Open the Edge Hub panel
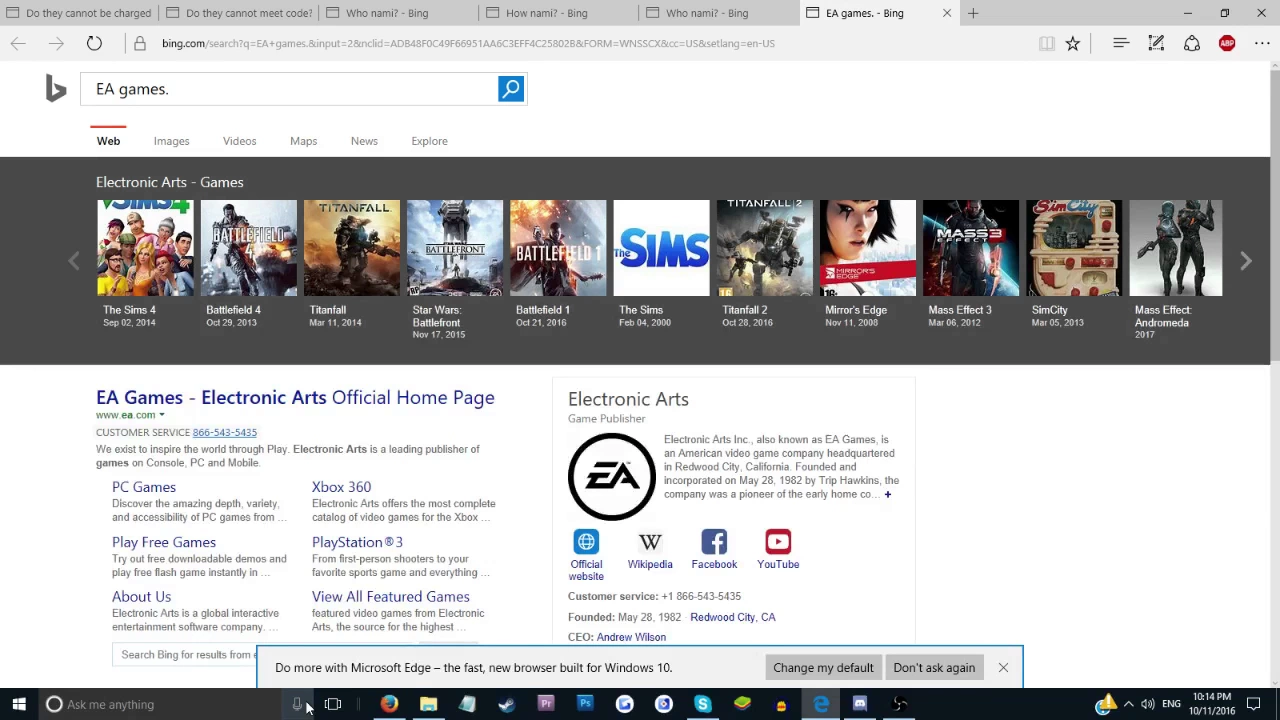 pos(1121,43)
